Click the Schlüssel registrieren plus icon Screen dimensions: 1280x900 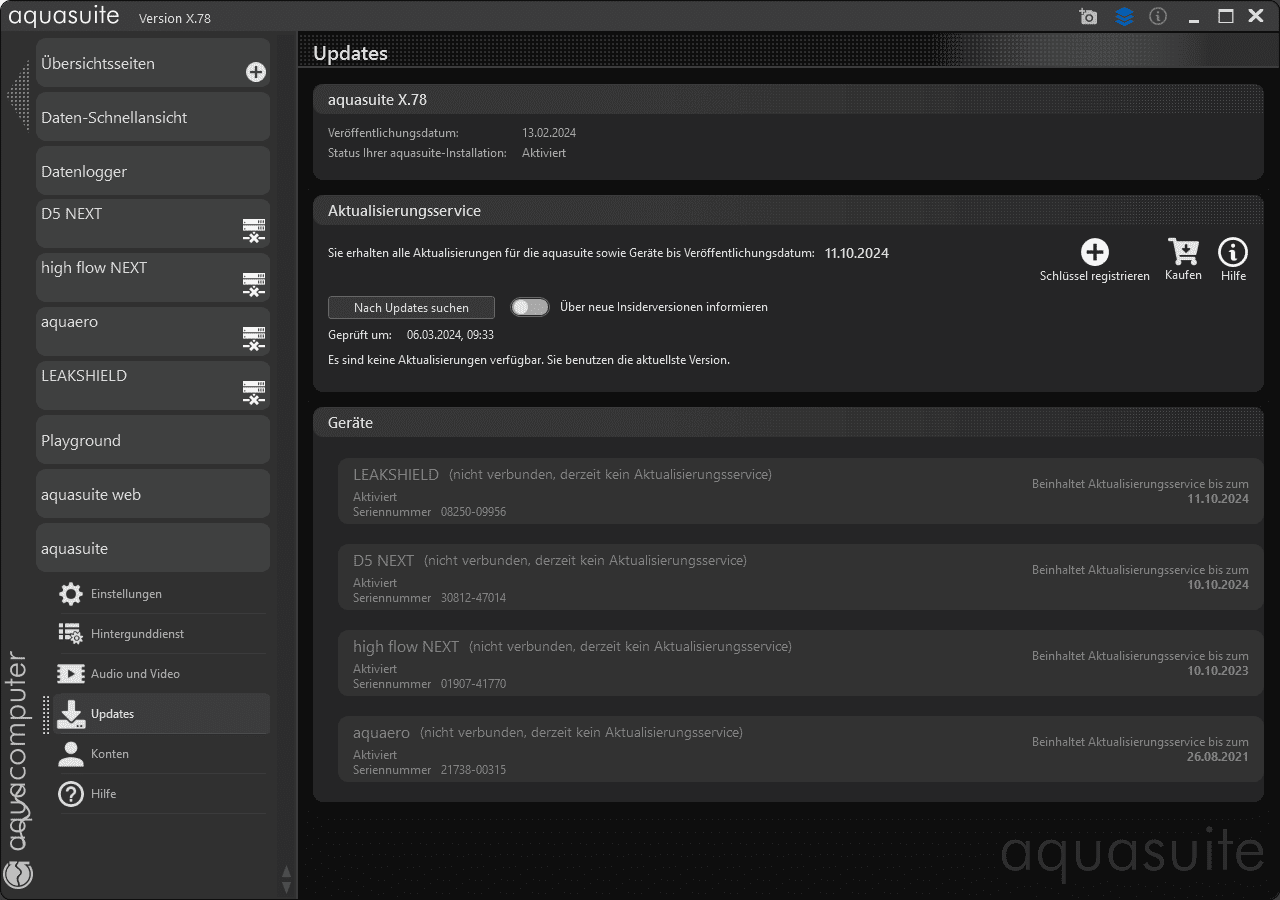click(x=1095, y=252)
